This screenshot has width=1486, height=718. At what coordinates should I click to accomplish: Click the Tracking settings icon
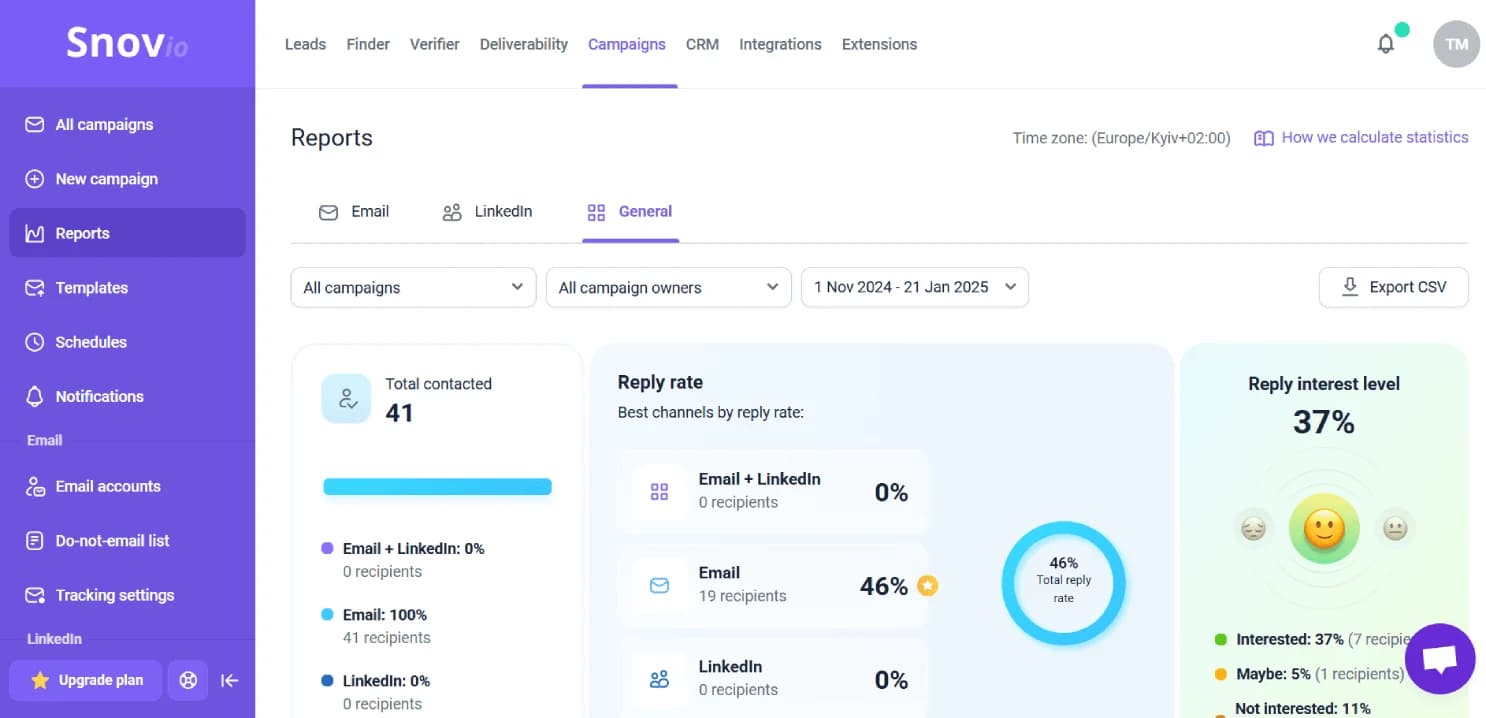tap(35, 595)
